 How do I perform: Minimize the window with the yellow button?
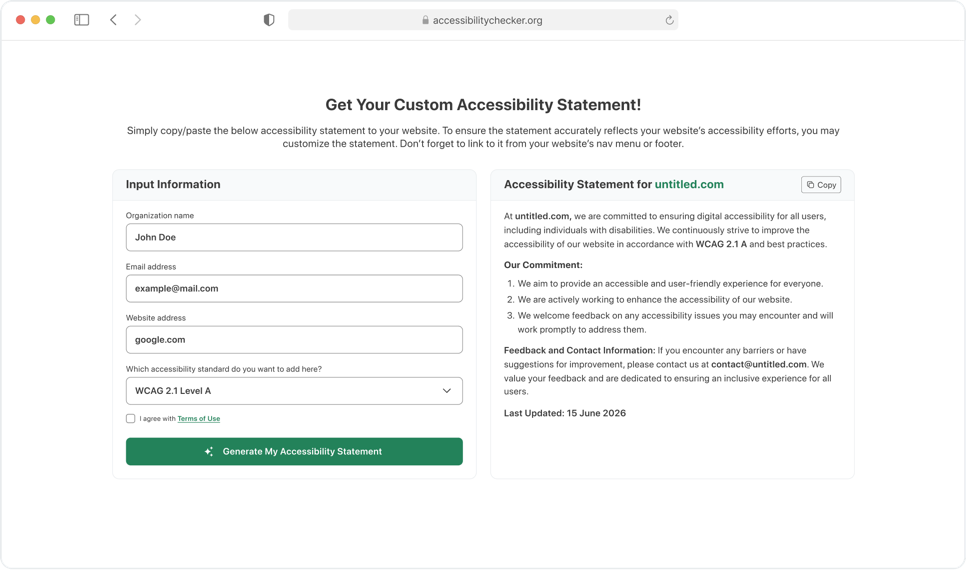pos(36,20)
